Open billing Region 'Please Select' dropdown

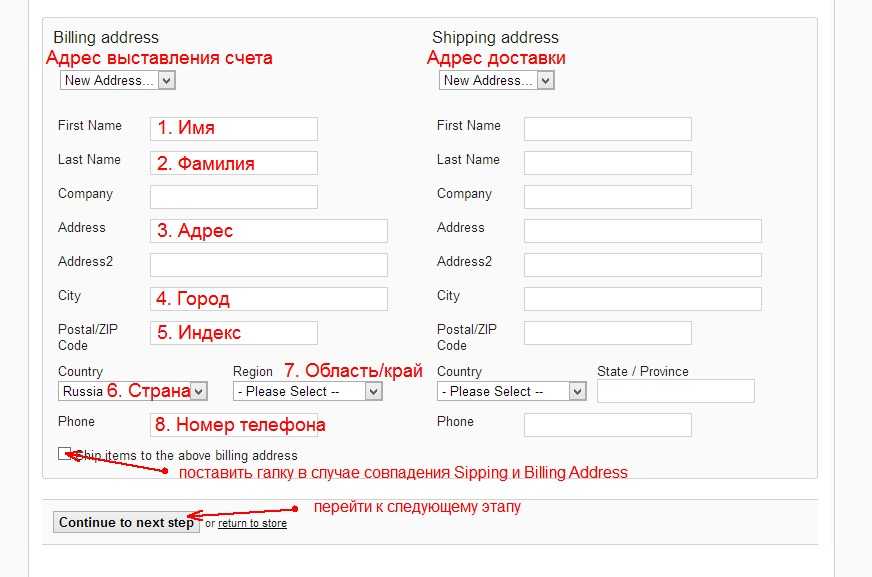(x=307, y=392)
